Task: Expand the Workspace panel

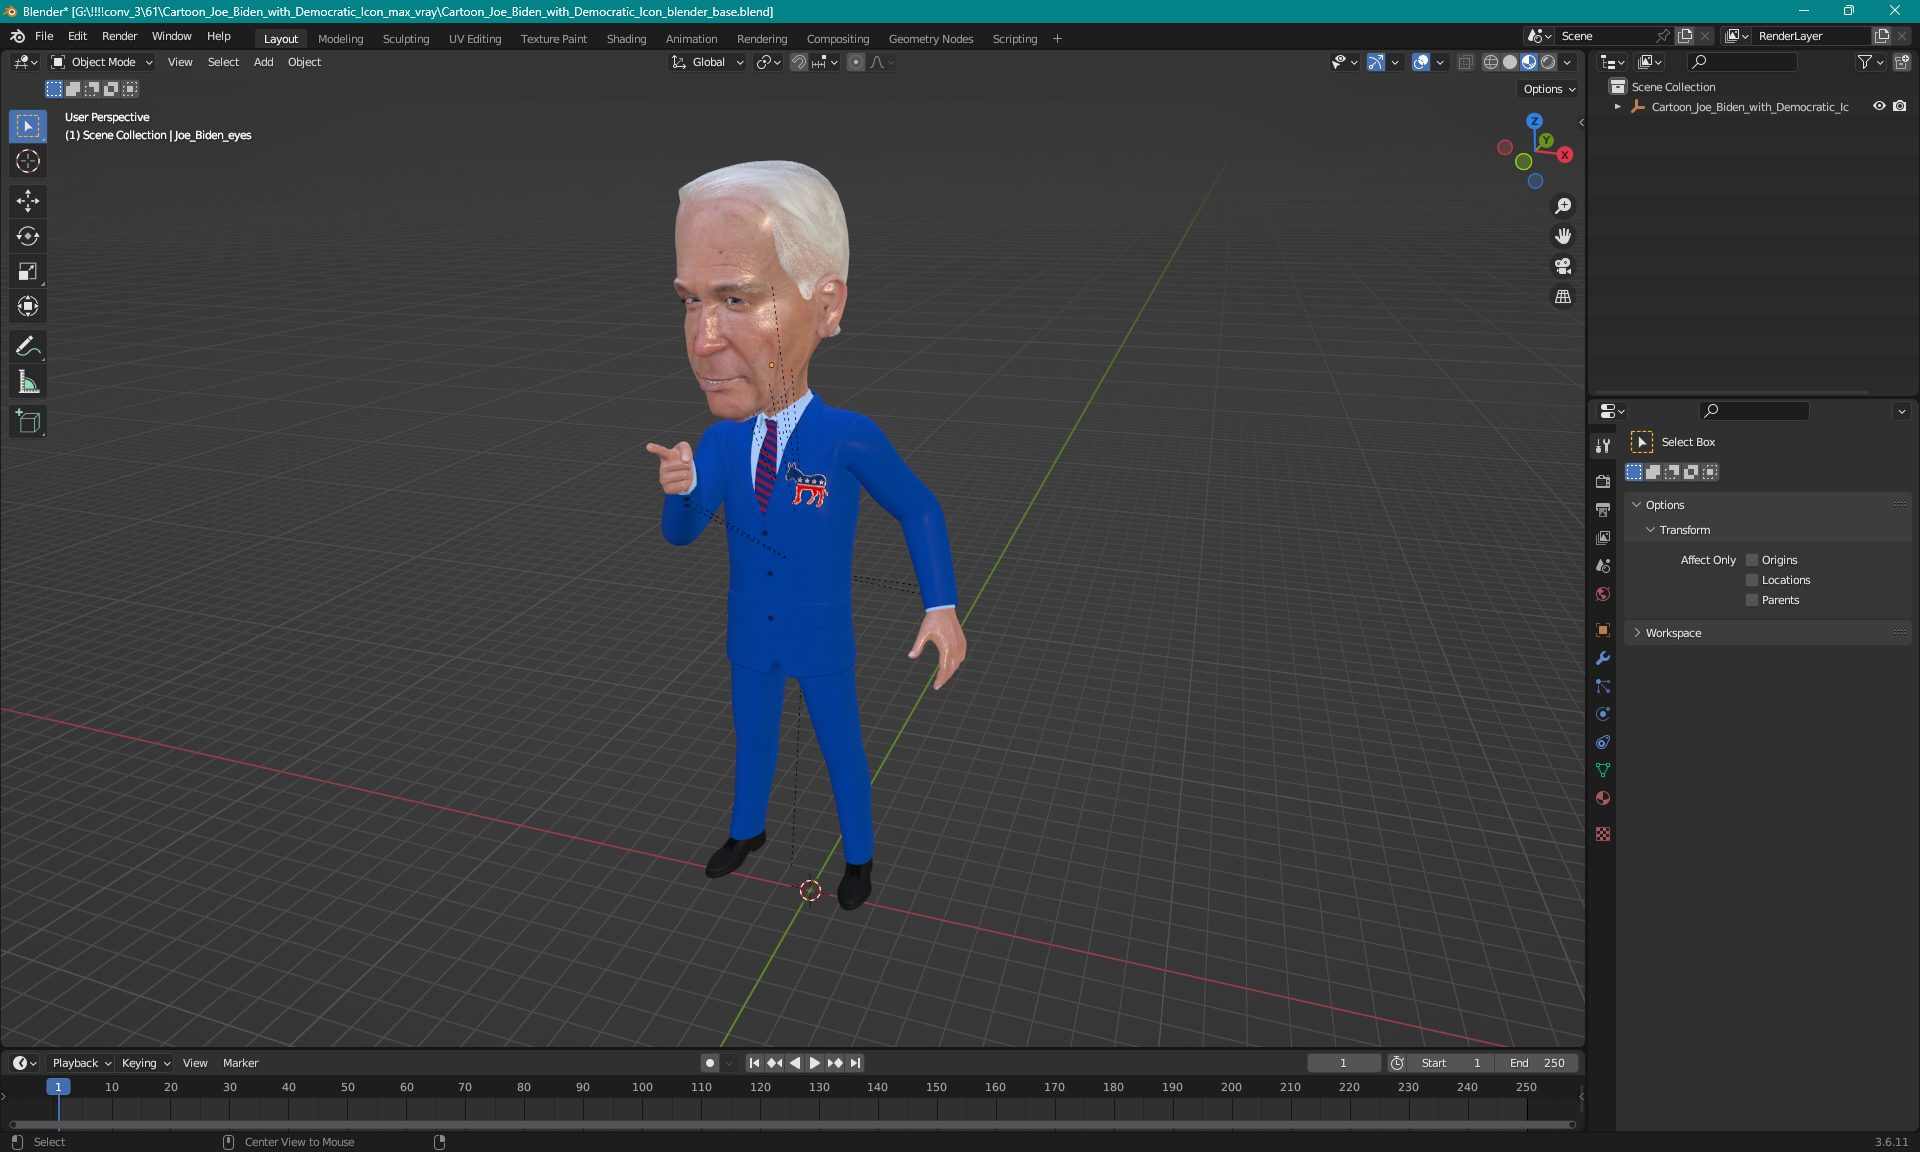Action: coord(1672,633)
